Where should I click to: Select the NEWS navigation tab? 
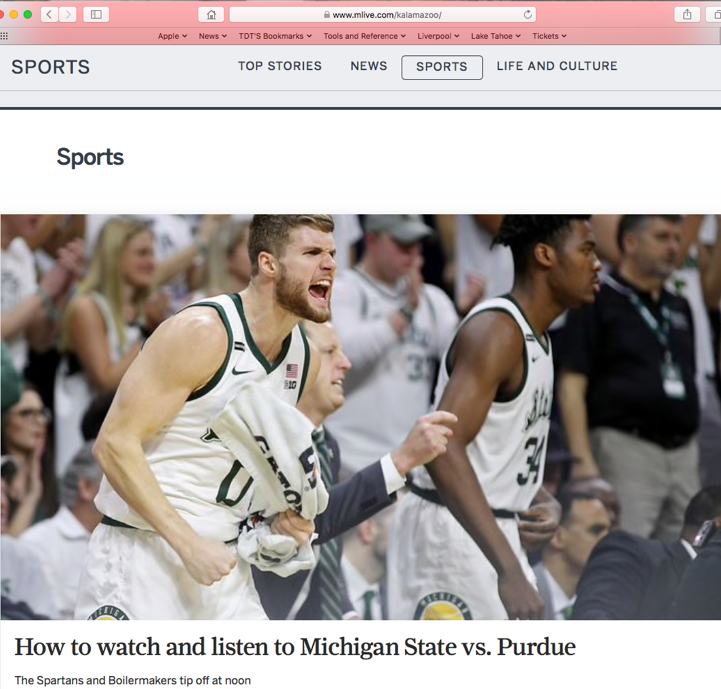coord(369,66)
